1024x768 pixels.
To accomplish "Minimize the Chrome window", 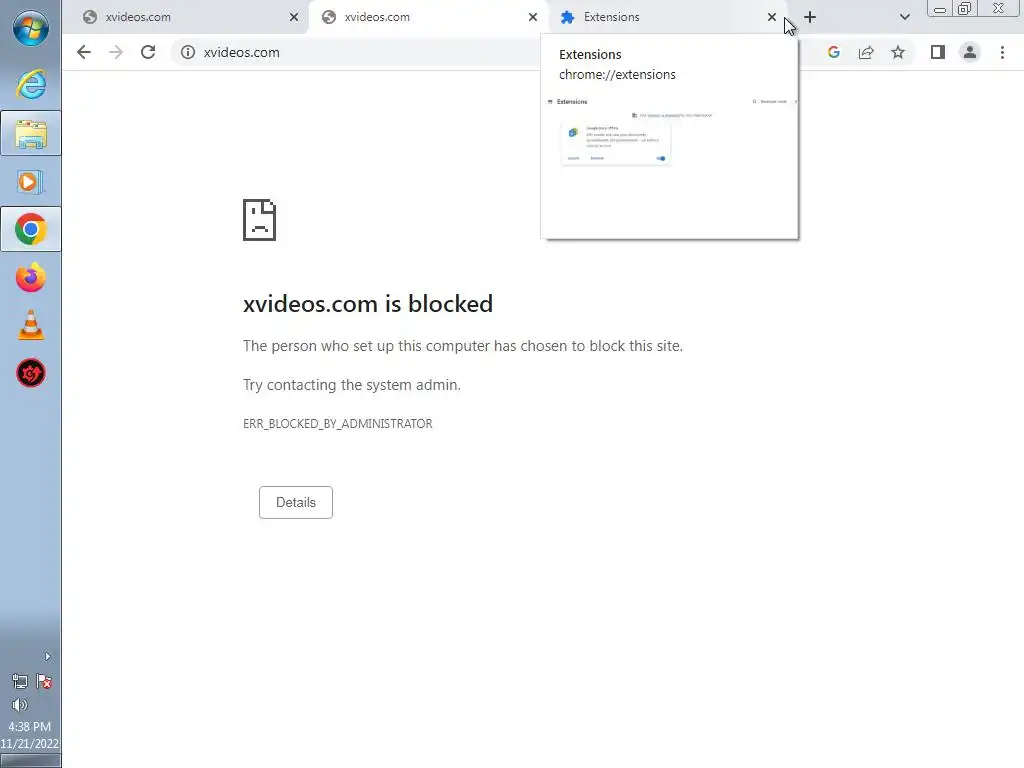I will tap(940, 8).
